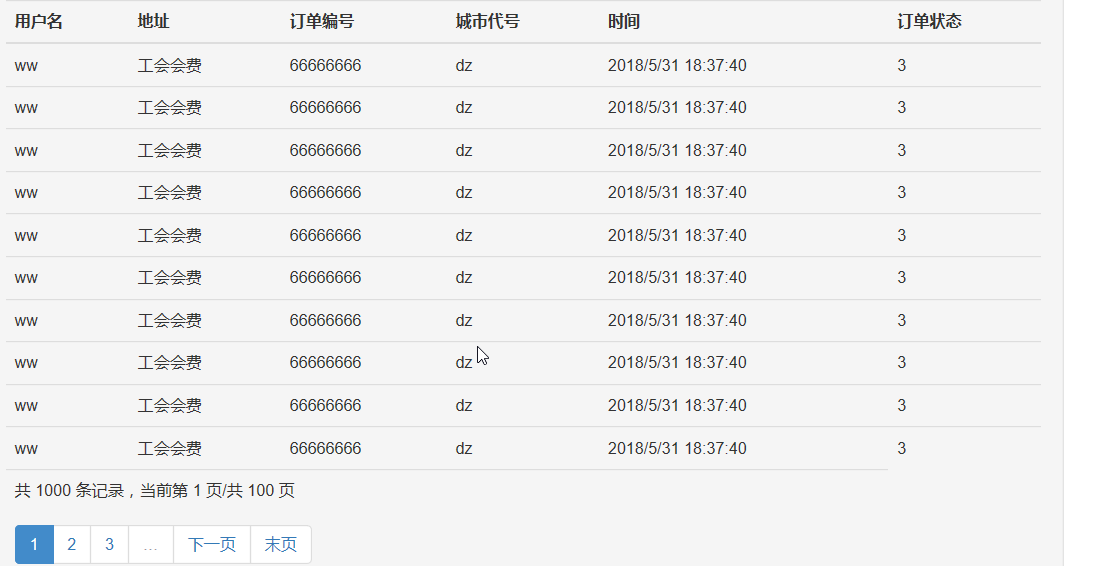Jump to last page via 末页
The height and width of the screenshot is (566, 1113).
(x=280, y=545)
